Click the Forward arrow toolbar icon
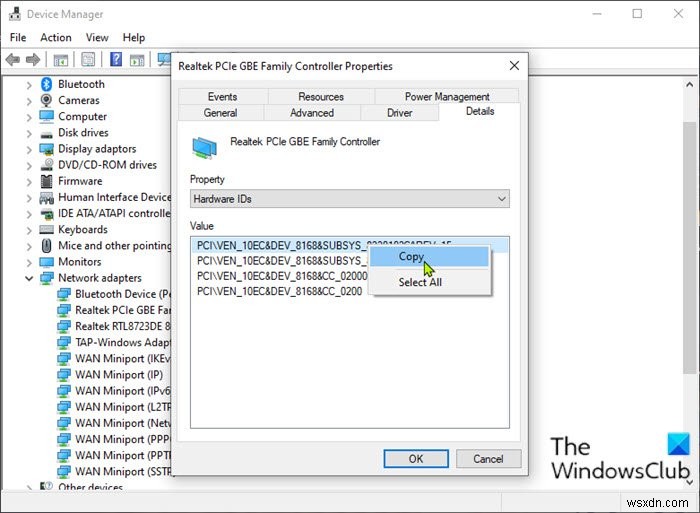This screenshot has height=513, width=700. click(x=33, y=59)
